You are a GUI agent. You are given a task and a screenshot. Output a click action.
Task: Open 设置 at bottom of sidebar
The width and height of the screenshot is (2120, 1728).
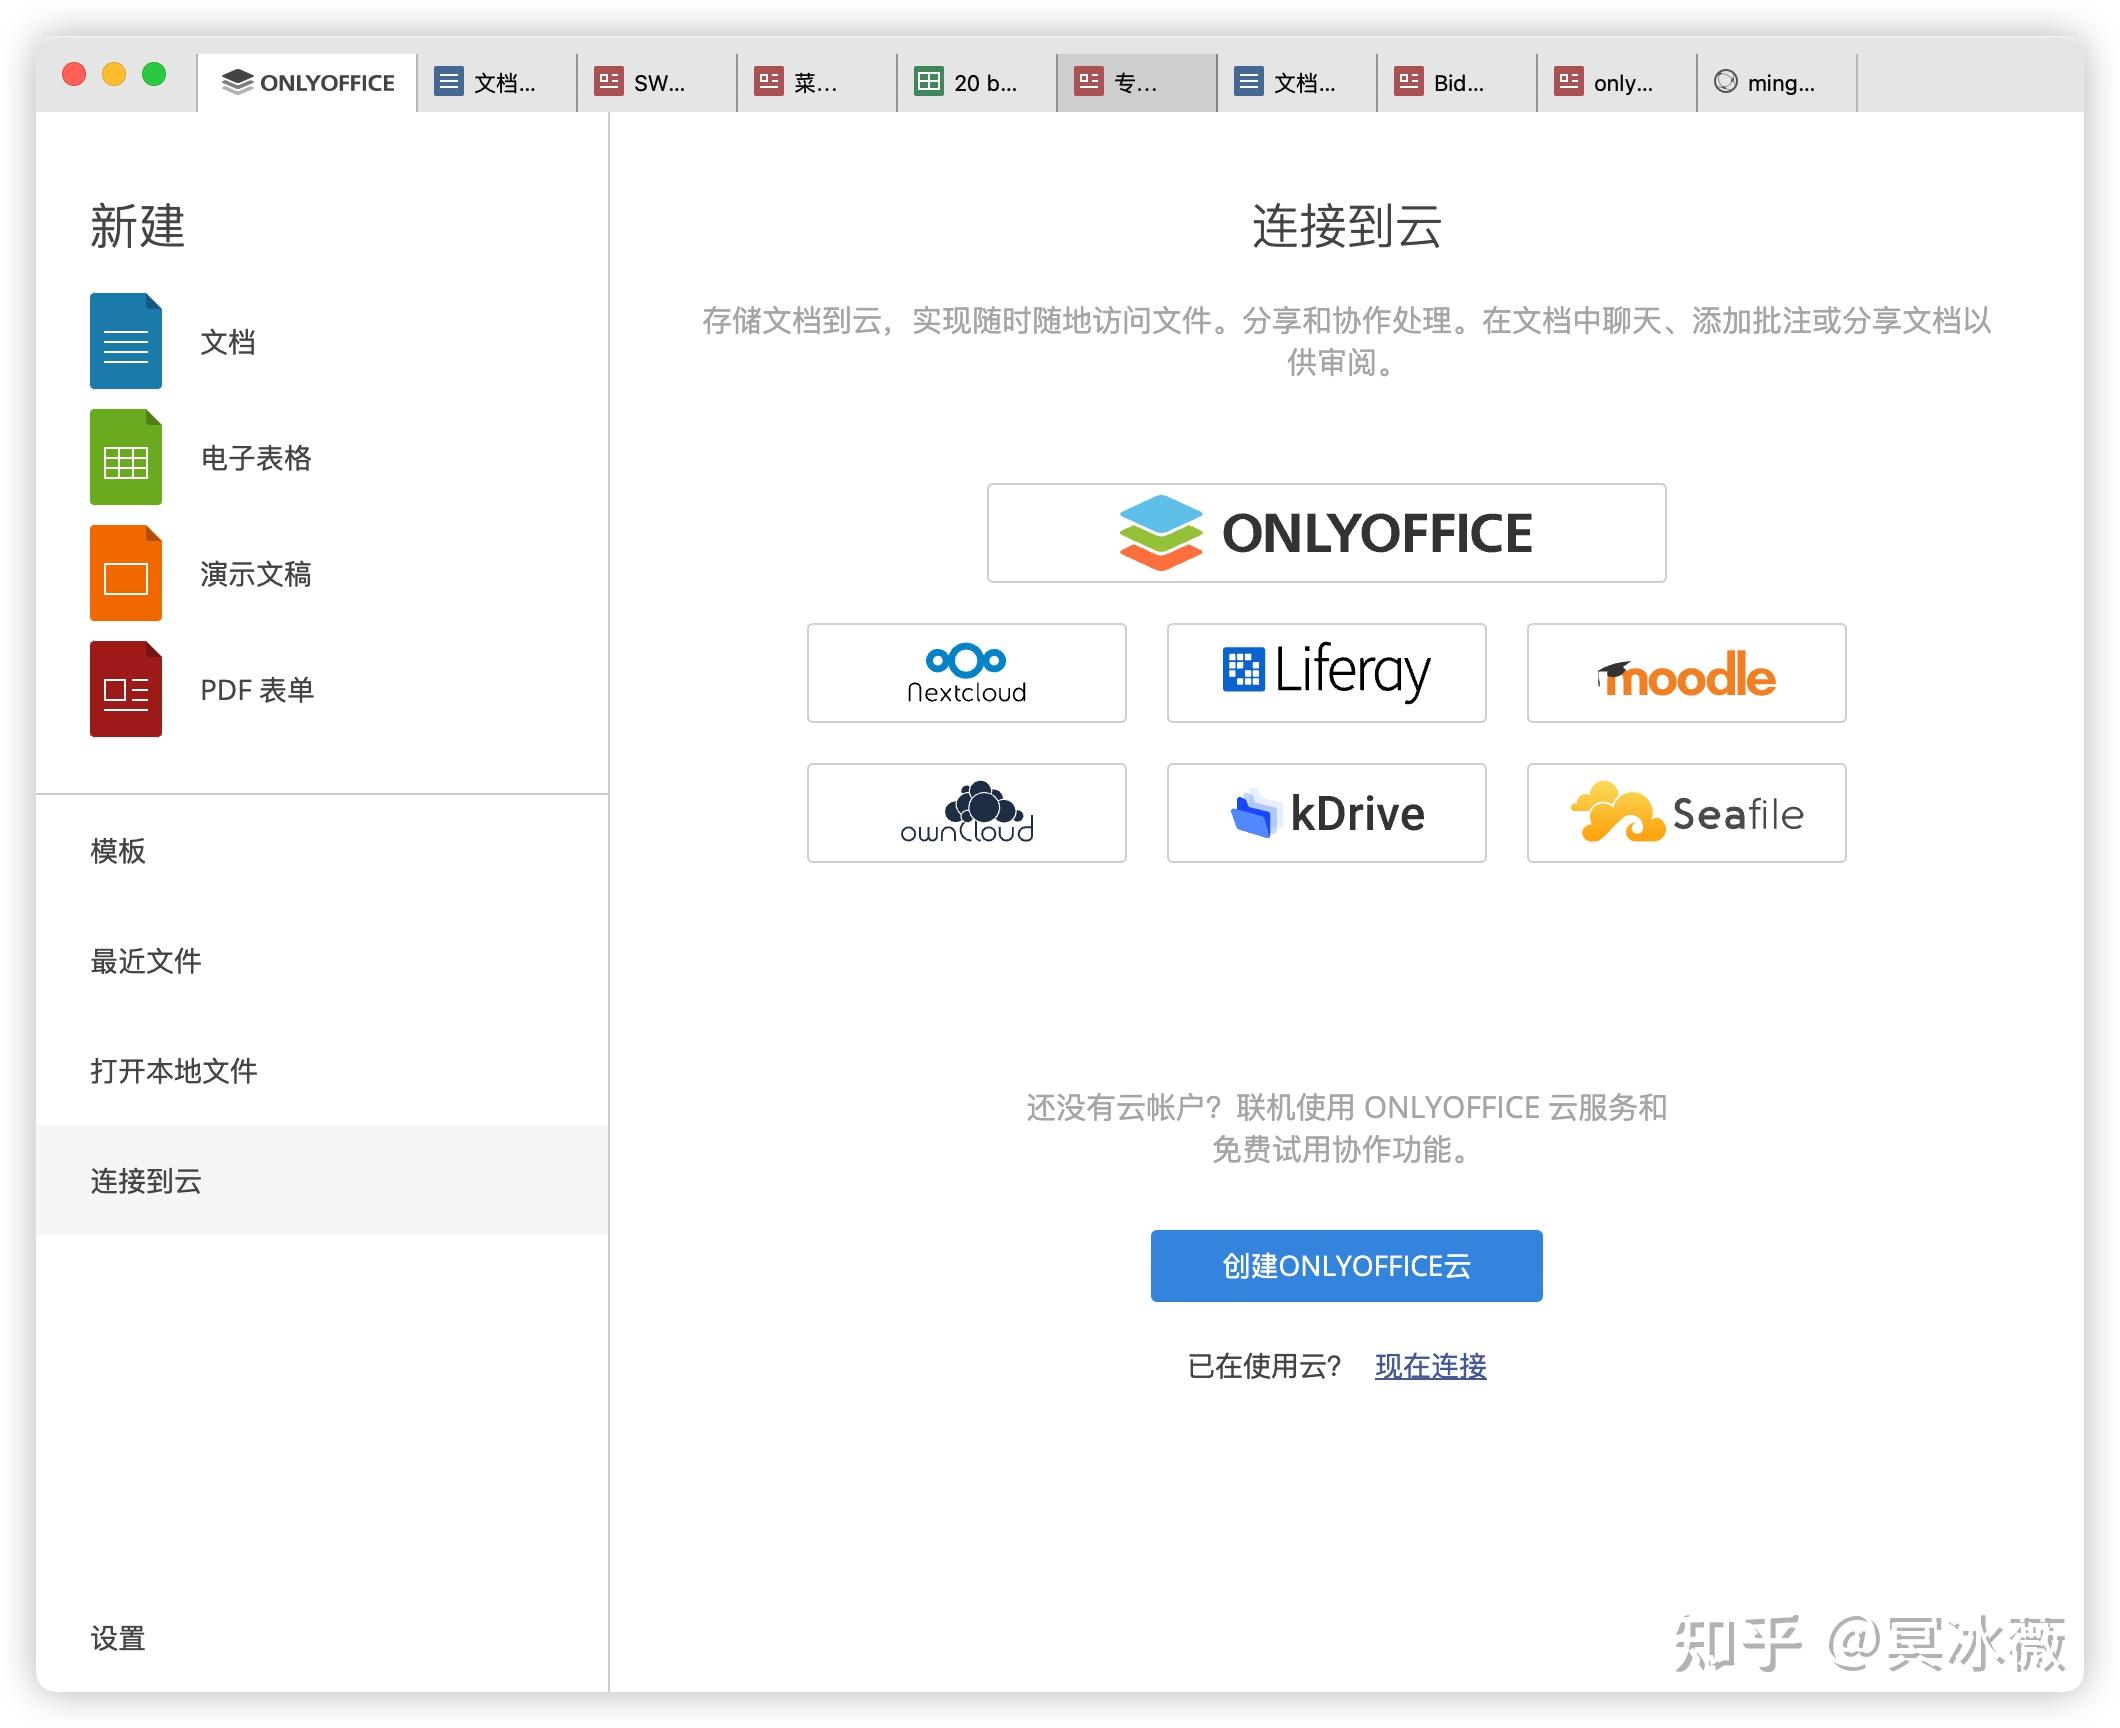pos(117,1639)
